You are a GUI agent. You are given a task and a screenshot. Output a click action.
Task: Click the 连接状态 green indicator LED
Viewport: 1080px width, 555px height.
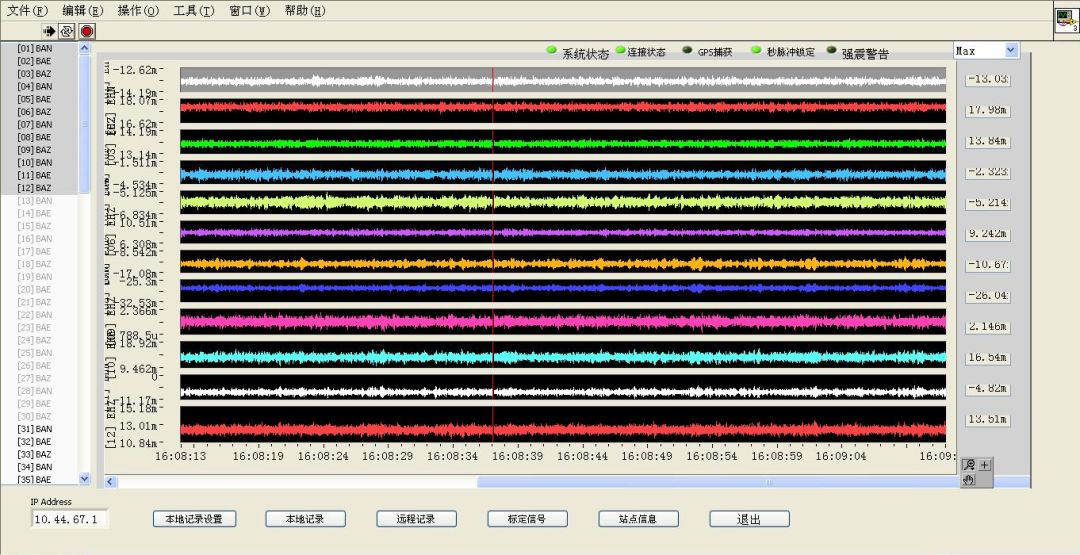pyautogui.click(x=620, y=50)
